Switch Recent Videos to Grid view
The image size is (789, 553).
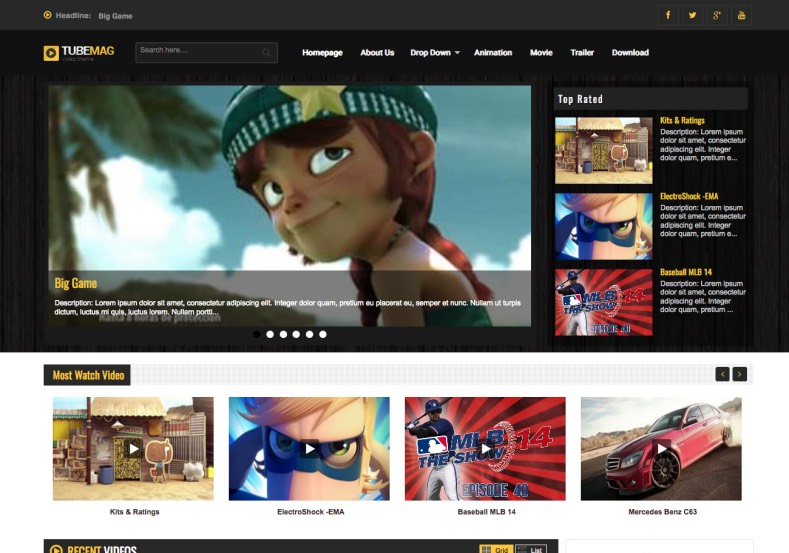coord(496,549)
